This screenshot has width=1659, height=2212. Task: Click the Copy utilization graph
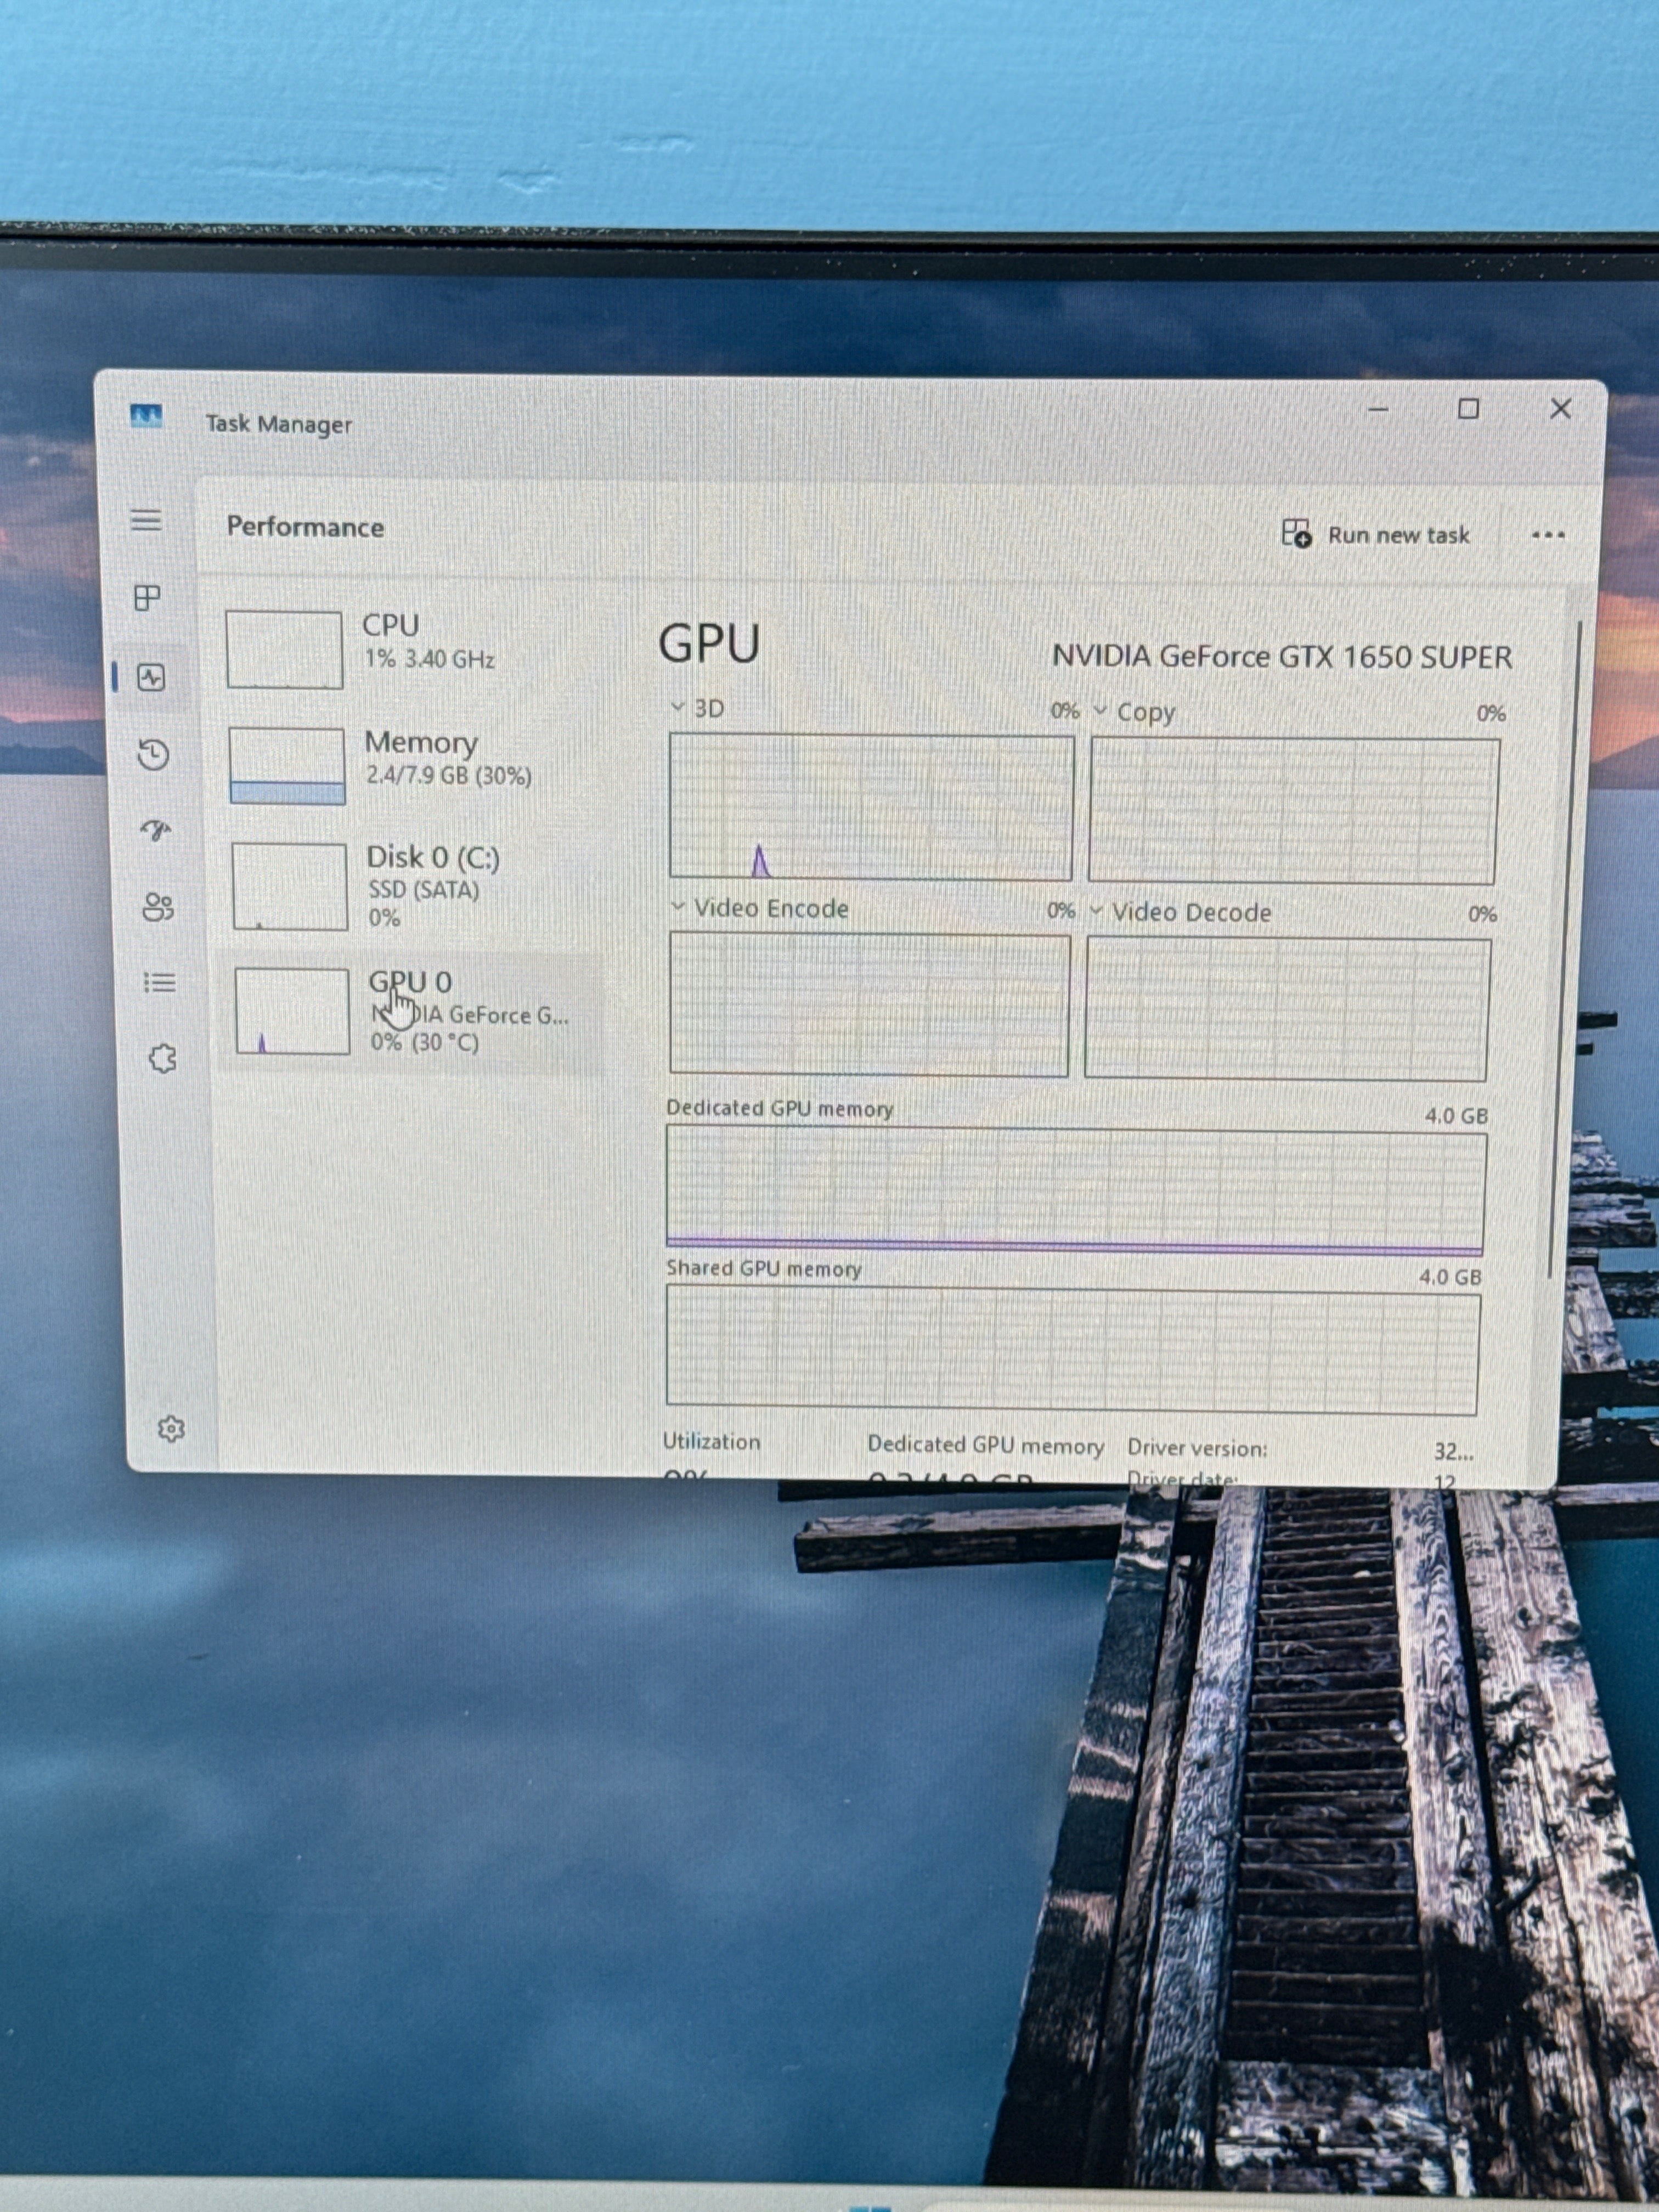tap(1294, 811)
